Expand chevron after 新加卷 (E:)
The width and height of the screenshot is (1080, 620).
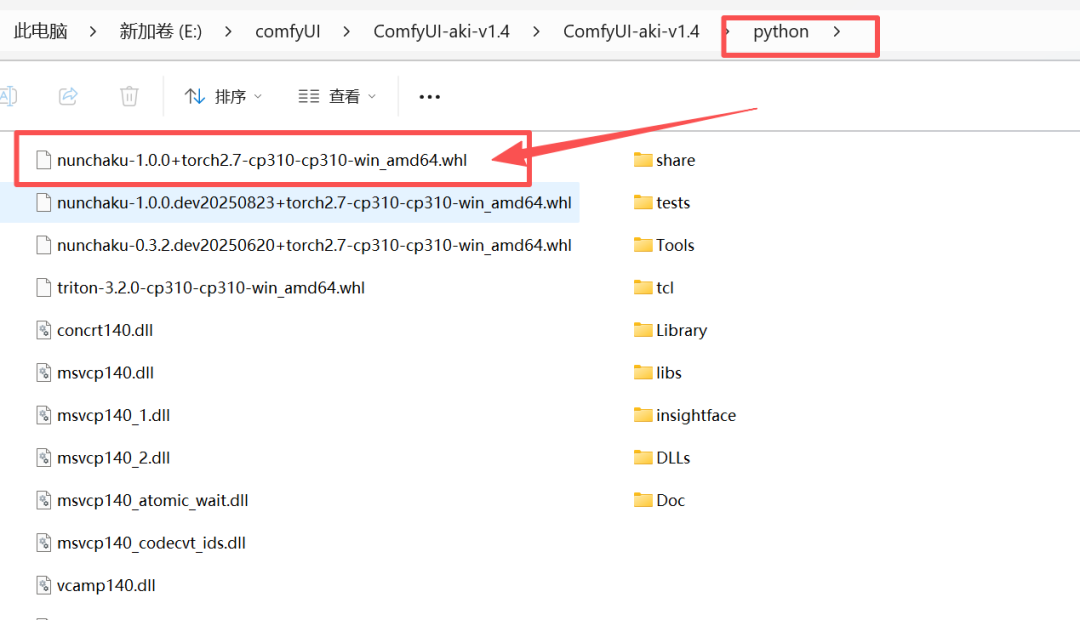coord(228,32)
